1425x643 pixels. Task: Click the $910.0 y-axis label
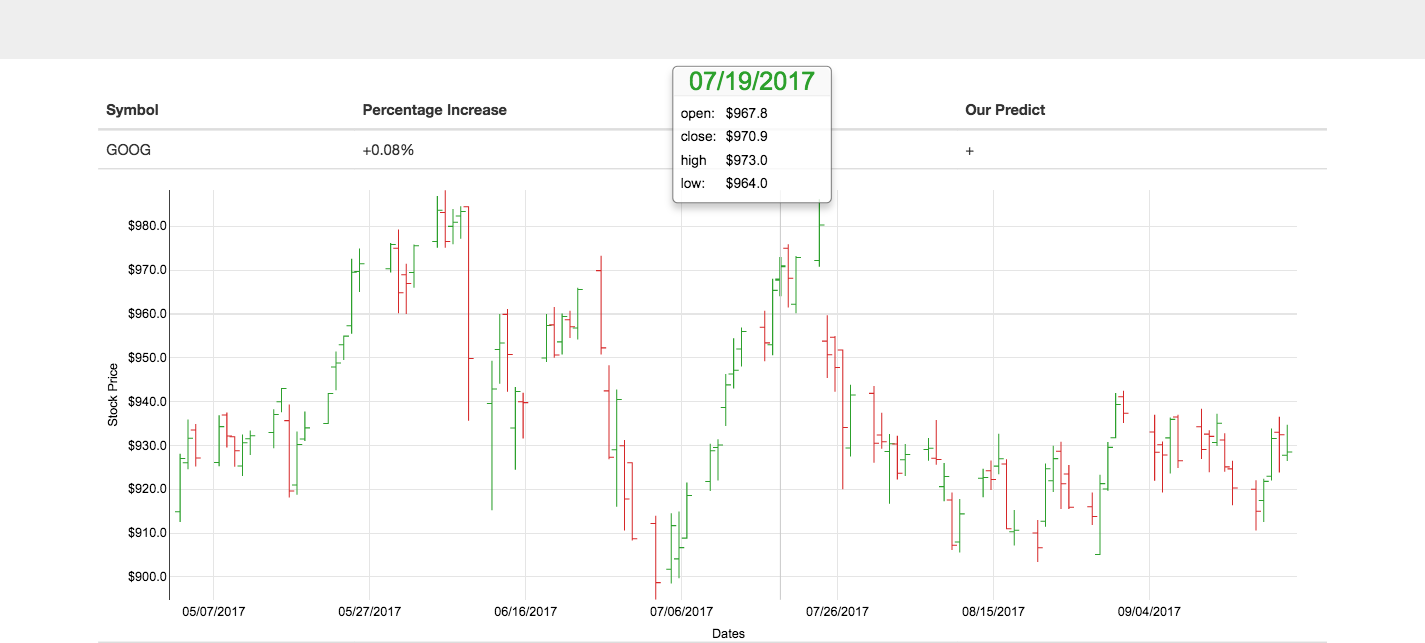click(x=147, y=533)
